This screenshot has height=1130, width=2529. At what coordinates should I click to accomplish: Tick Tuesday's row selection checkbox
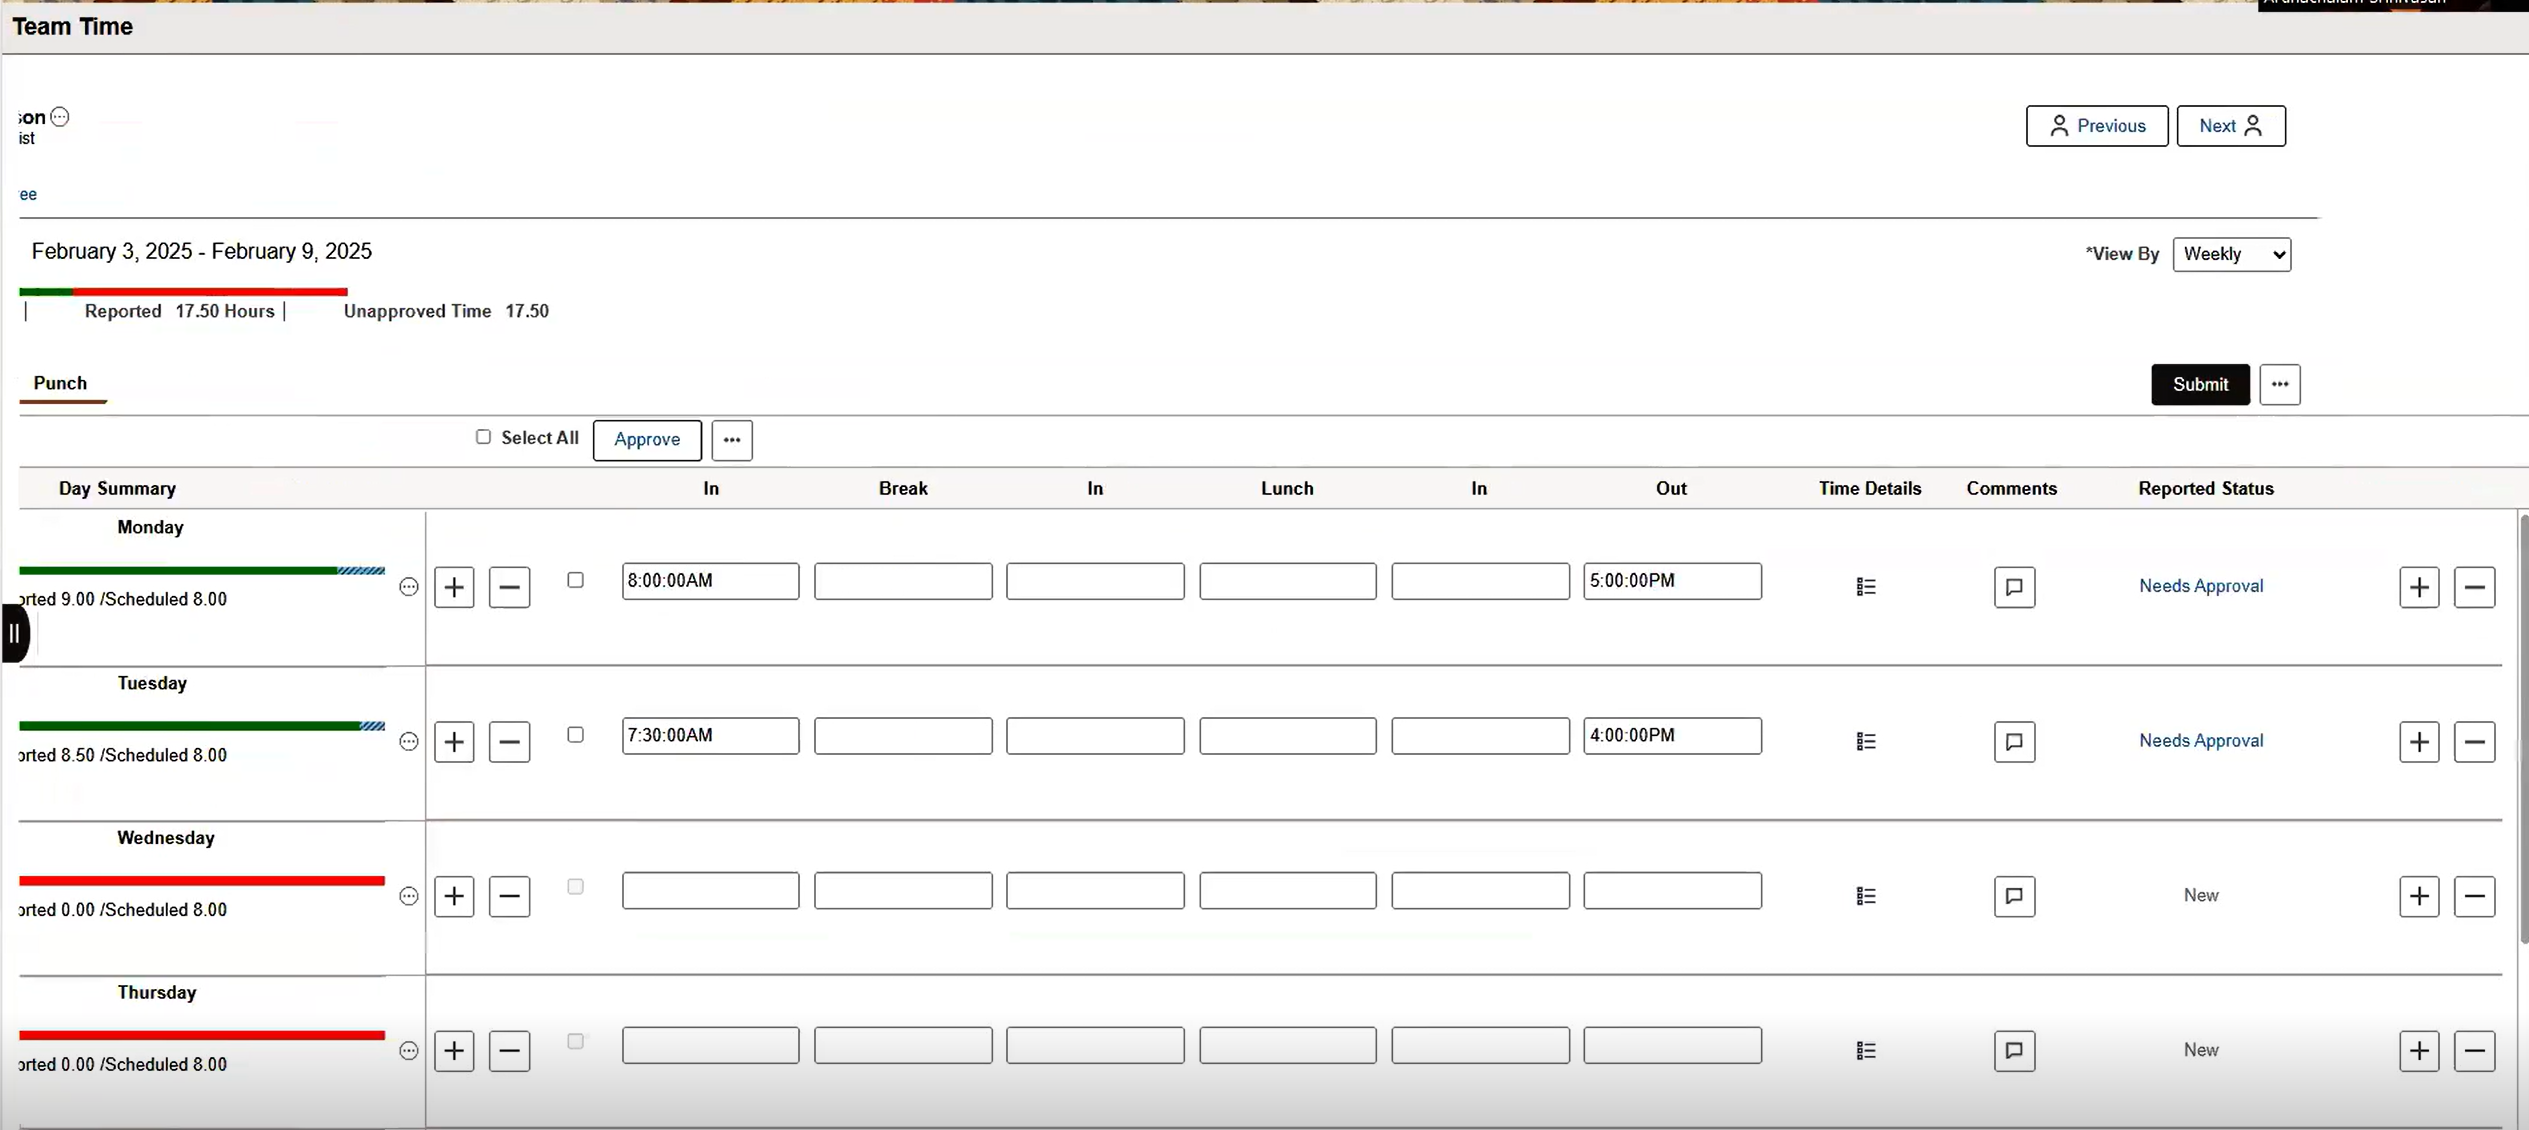[575, 735]
